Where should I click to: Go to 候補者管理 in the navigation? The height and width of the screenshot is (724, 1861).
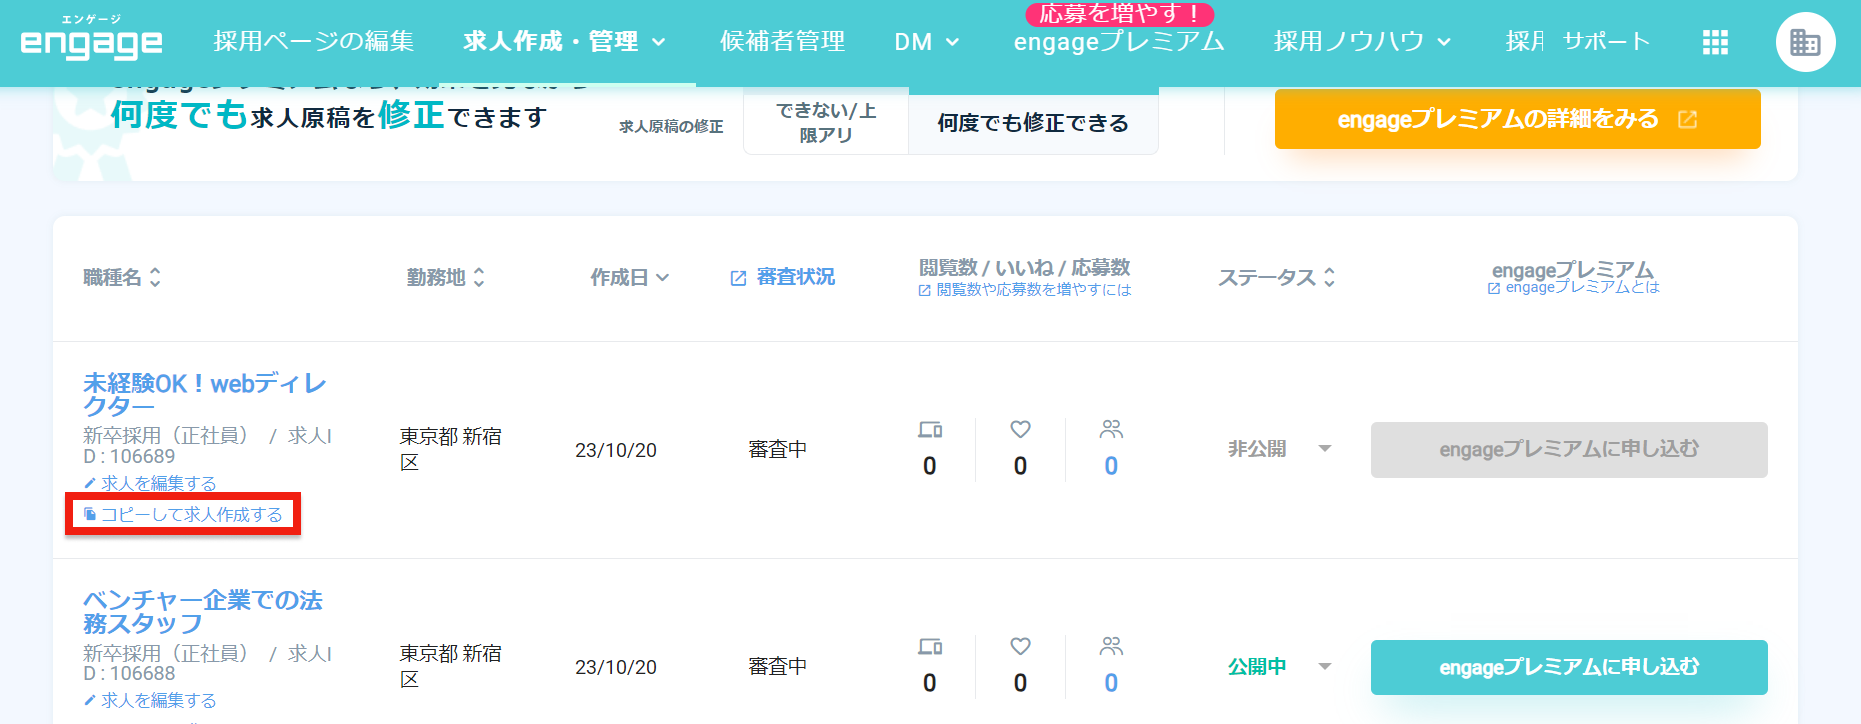click(782, 41)
